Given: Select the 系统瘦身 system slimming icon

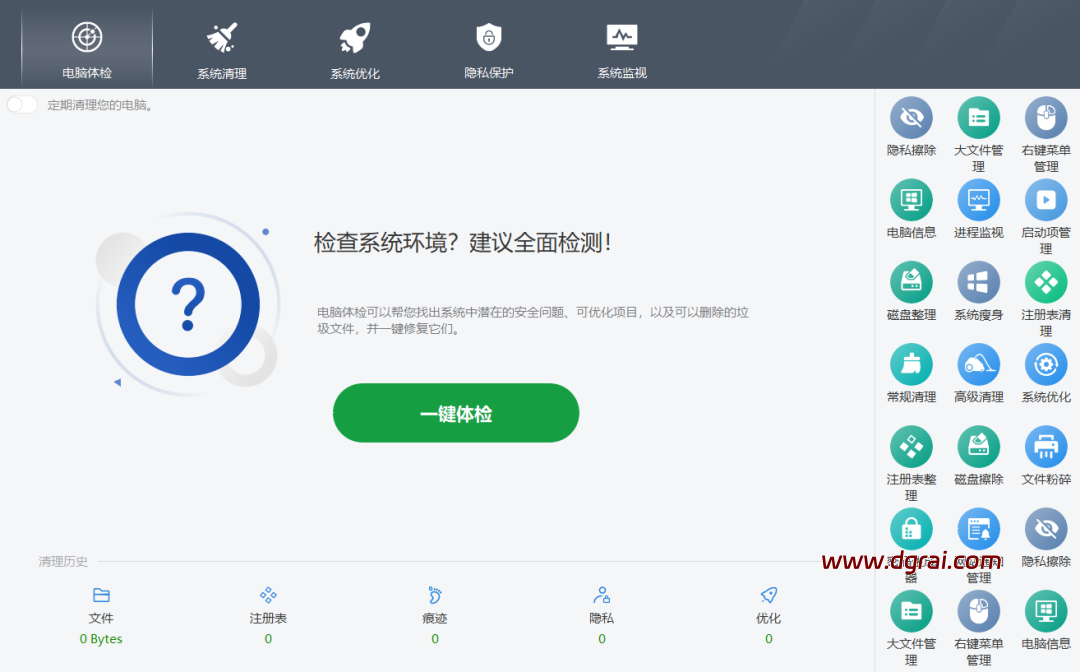Looking at the screenshot, I should click(x=978, y=283).
